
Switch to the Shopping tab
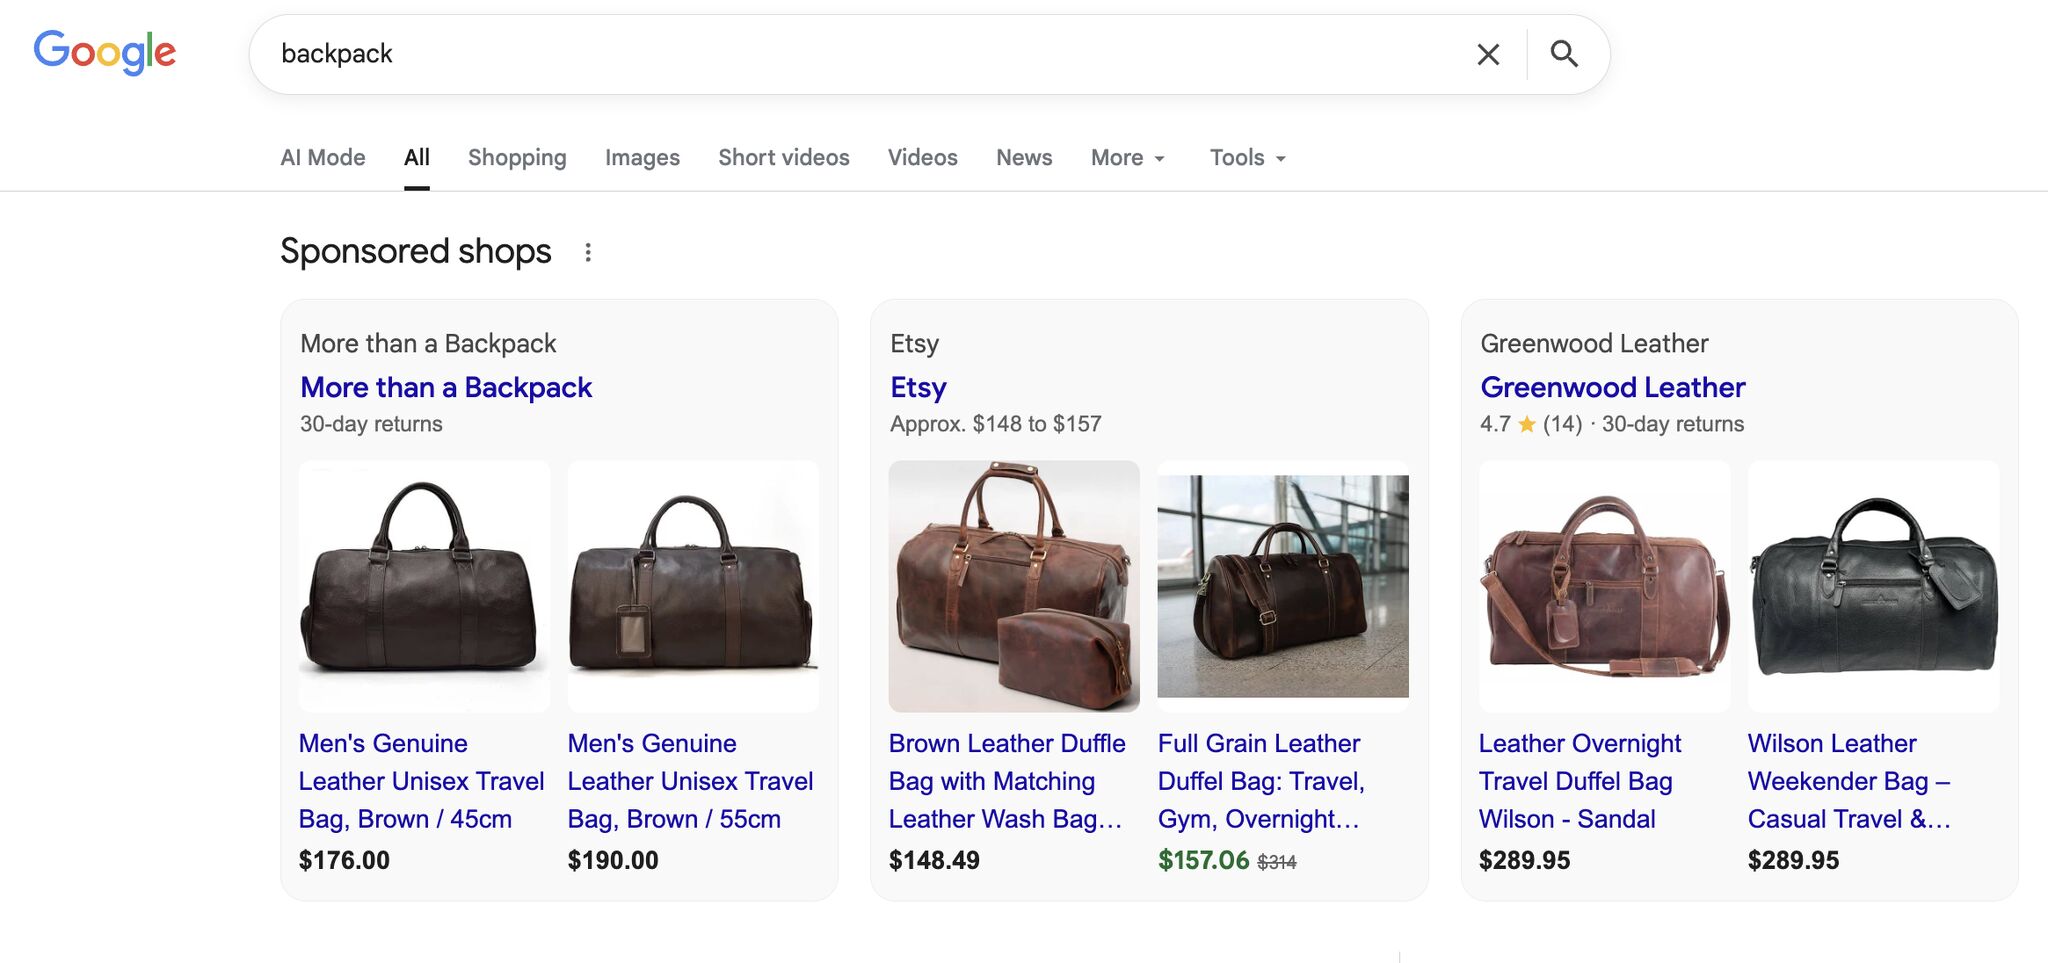tap(517, 158)
